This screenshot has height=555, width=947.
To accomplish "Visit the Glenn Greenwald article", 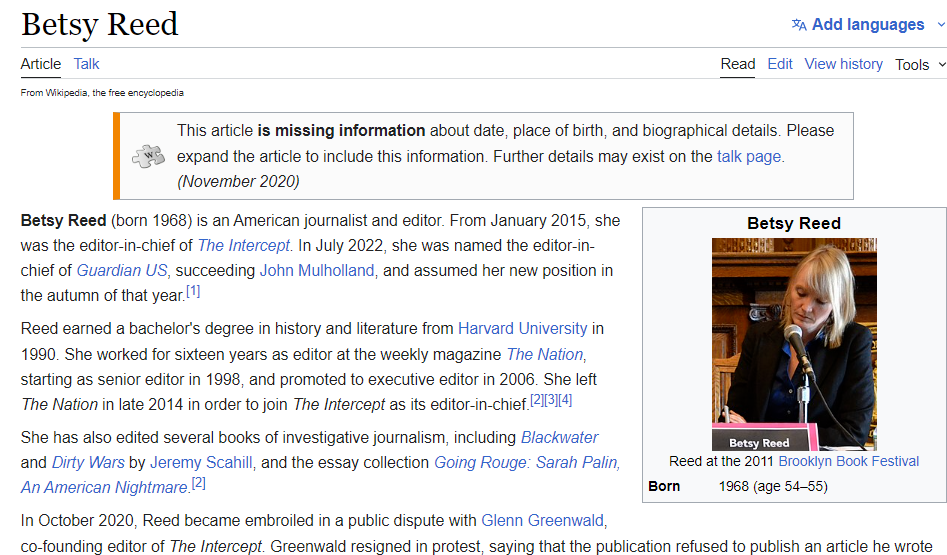I will 542,520.
